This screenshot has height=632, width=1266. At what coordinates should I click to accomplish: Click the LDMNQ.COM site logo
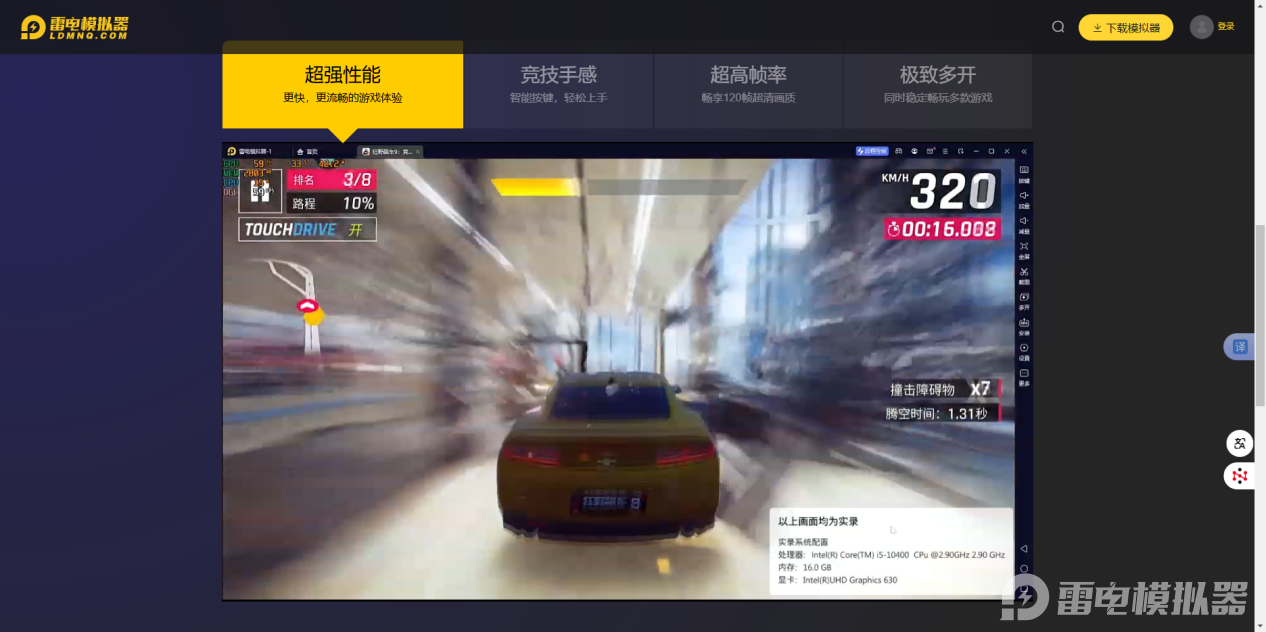[x=75, y=27]
